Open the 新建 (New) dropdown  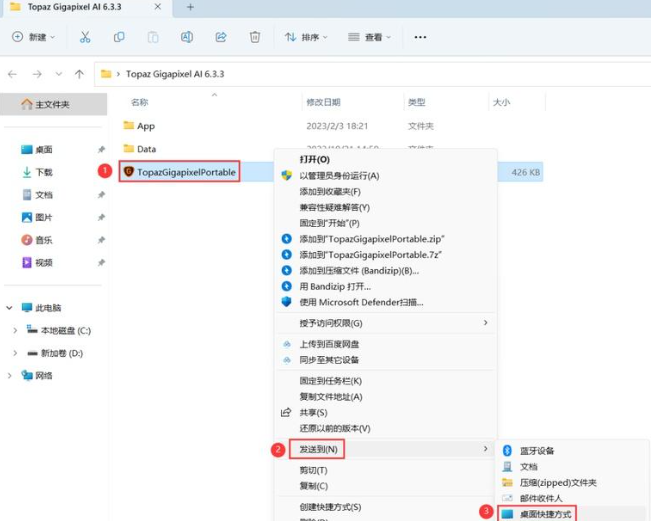(x=33, y=37)
